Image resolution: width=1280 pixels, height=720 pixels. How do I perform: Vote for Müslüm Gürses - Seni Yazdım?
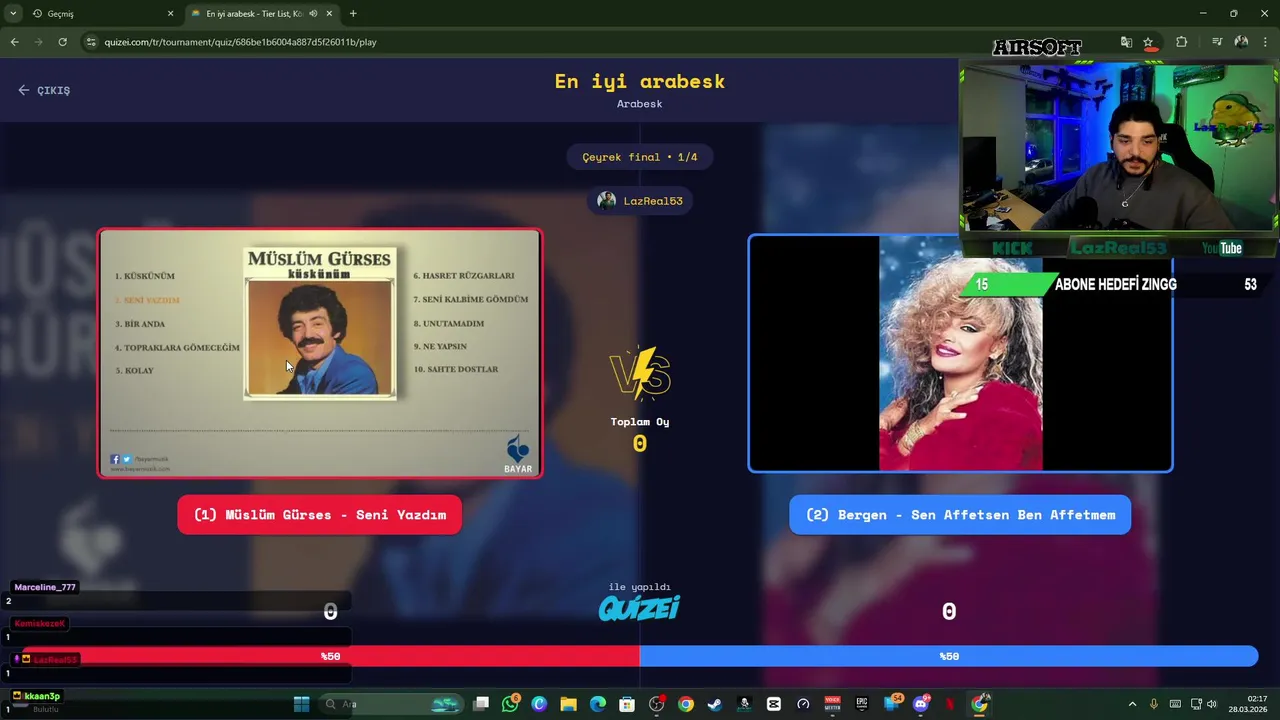tap(320, 515)
